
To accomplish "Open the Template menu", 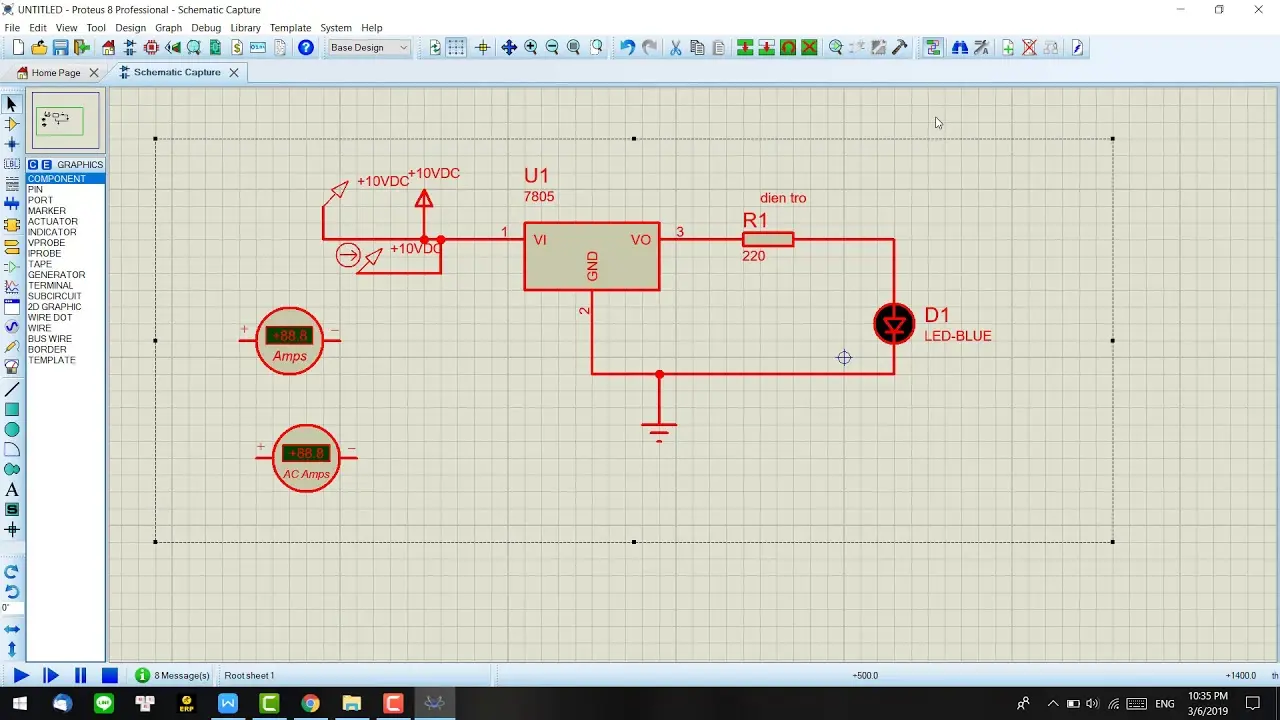I will click(x=290, y=28).
